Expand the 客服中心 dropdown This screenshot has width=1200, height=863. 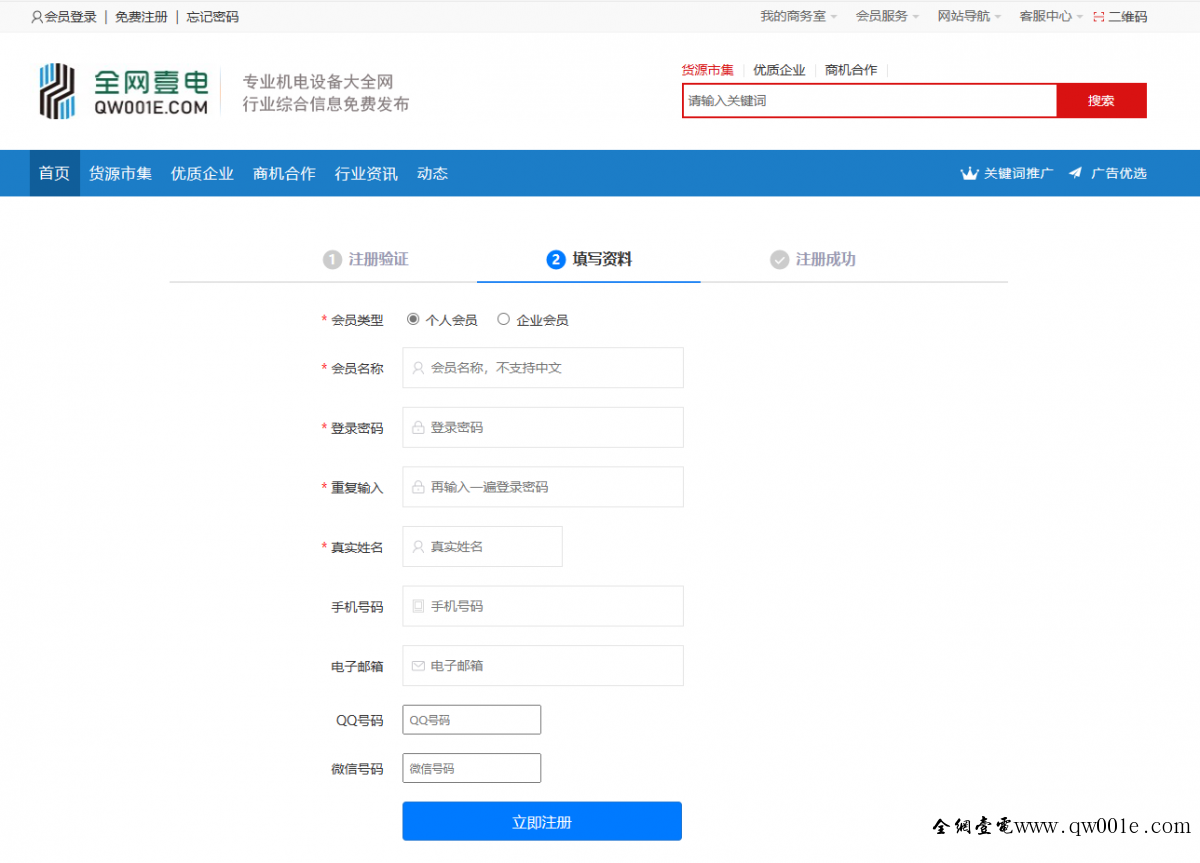[x=1051, y=16]
